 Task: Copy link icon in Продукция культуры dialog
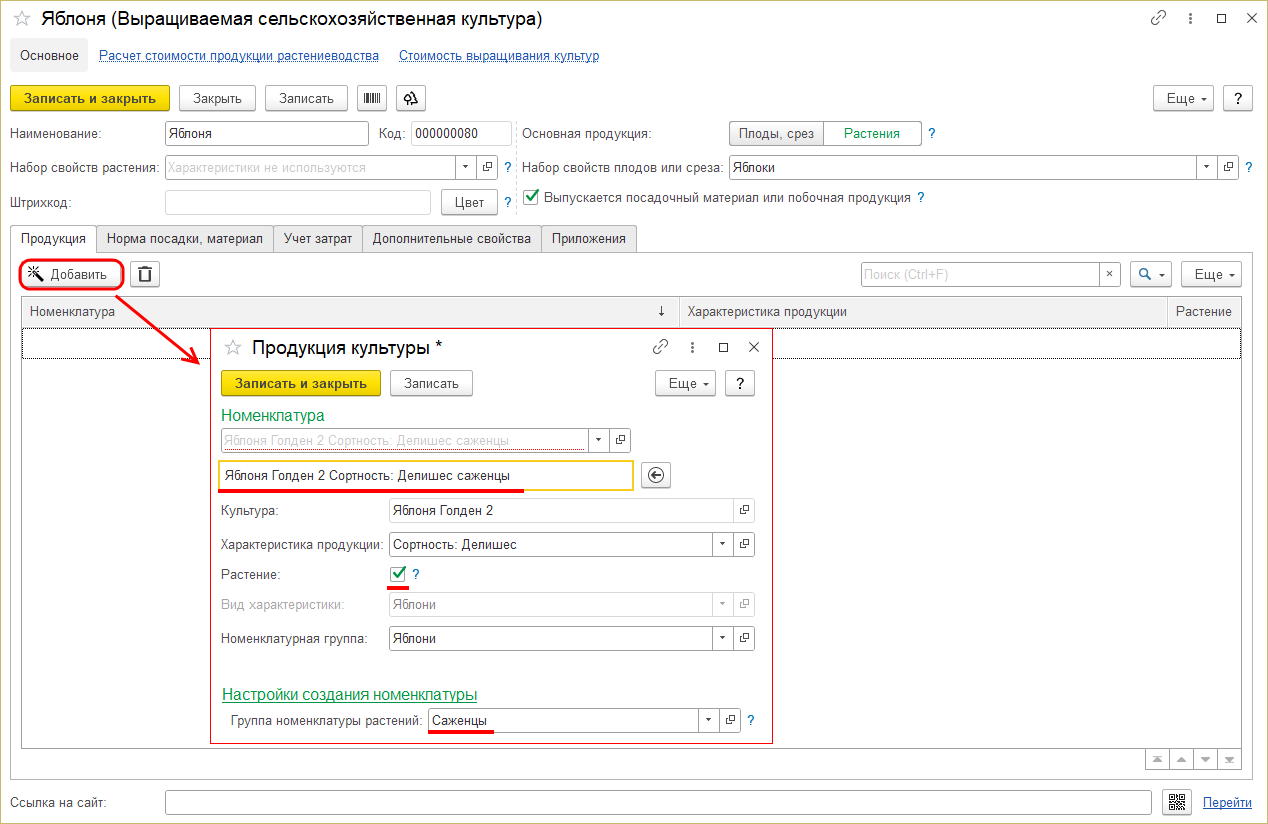click(x=660, y=347)
